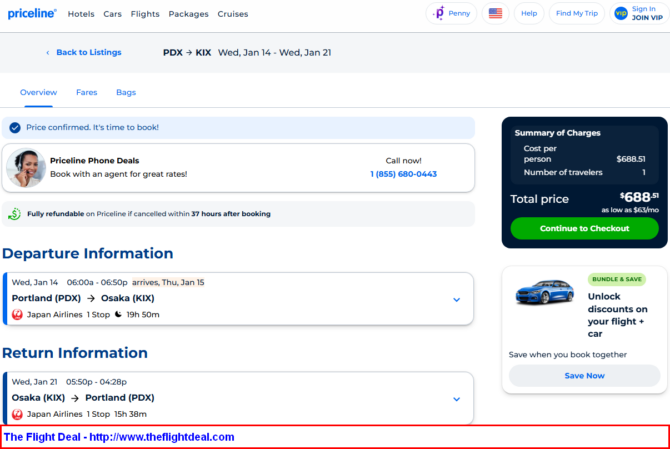Click the US flag country selector
Screen dimensions: 670x449
point(495,14)
